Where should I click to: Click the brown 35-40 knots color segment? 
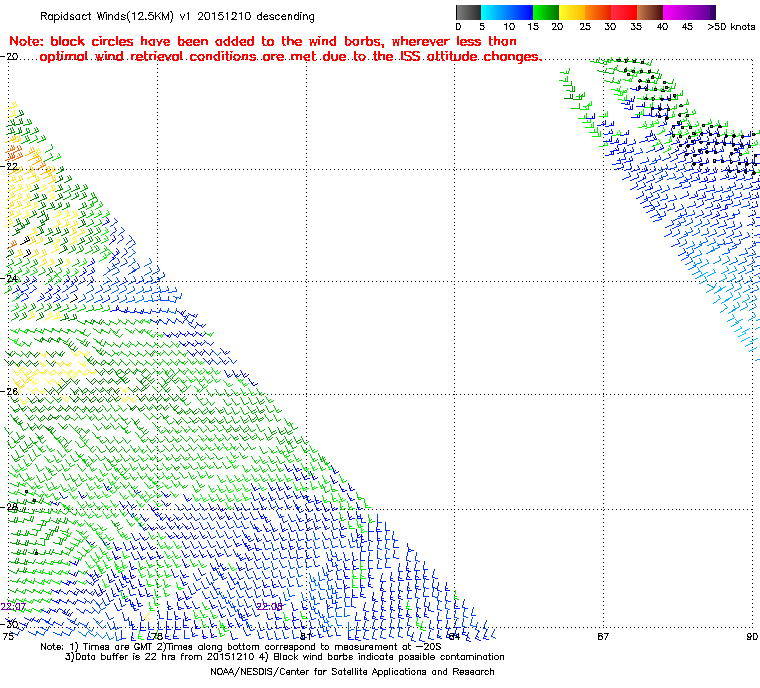pyautogui.click(x=650, y=12)
